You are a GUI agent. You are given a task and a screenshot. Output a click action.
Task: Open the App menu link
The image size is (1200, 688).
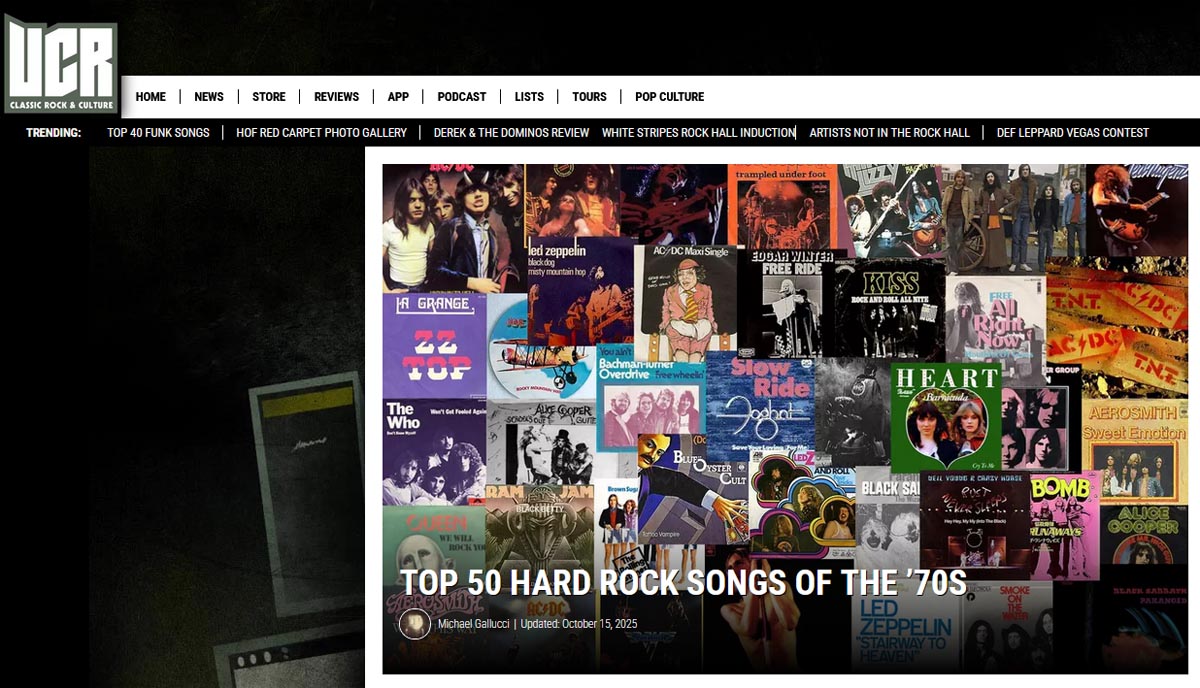click(x=398, y=97)
